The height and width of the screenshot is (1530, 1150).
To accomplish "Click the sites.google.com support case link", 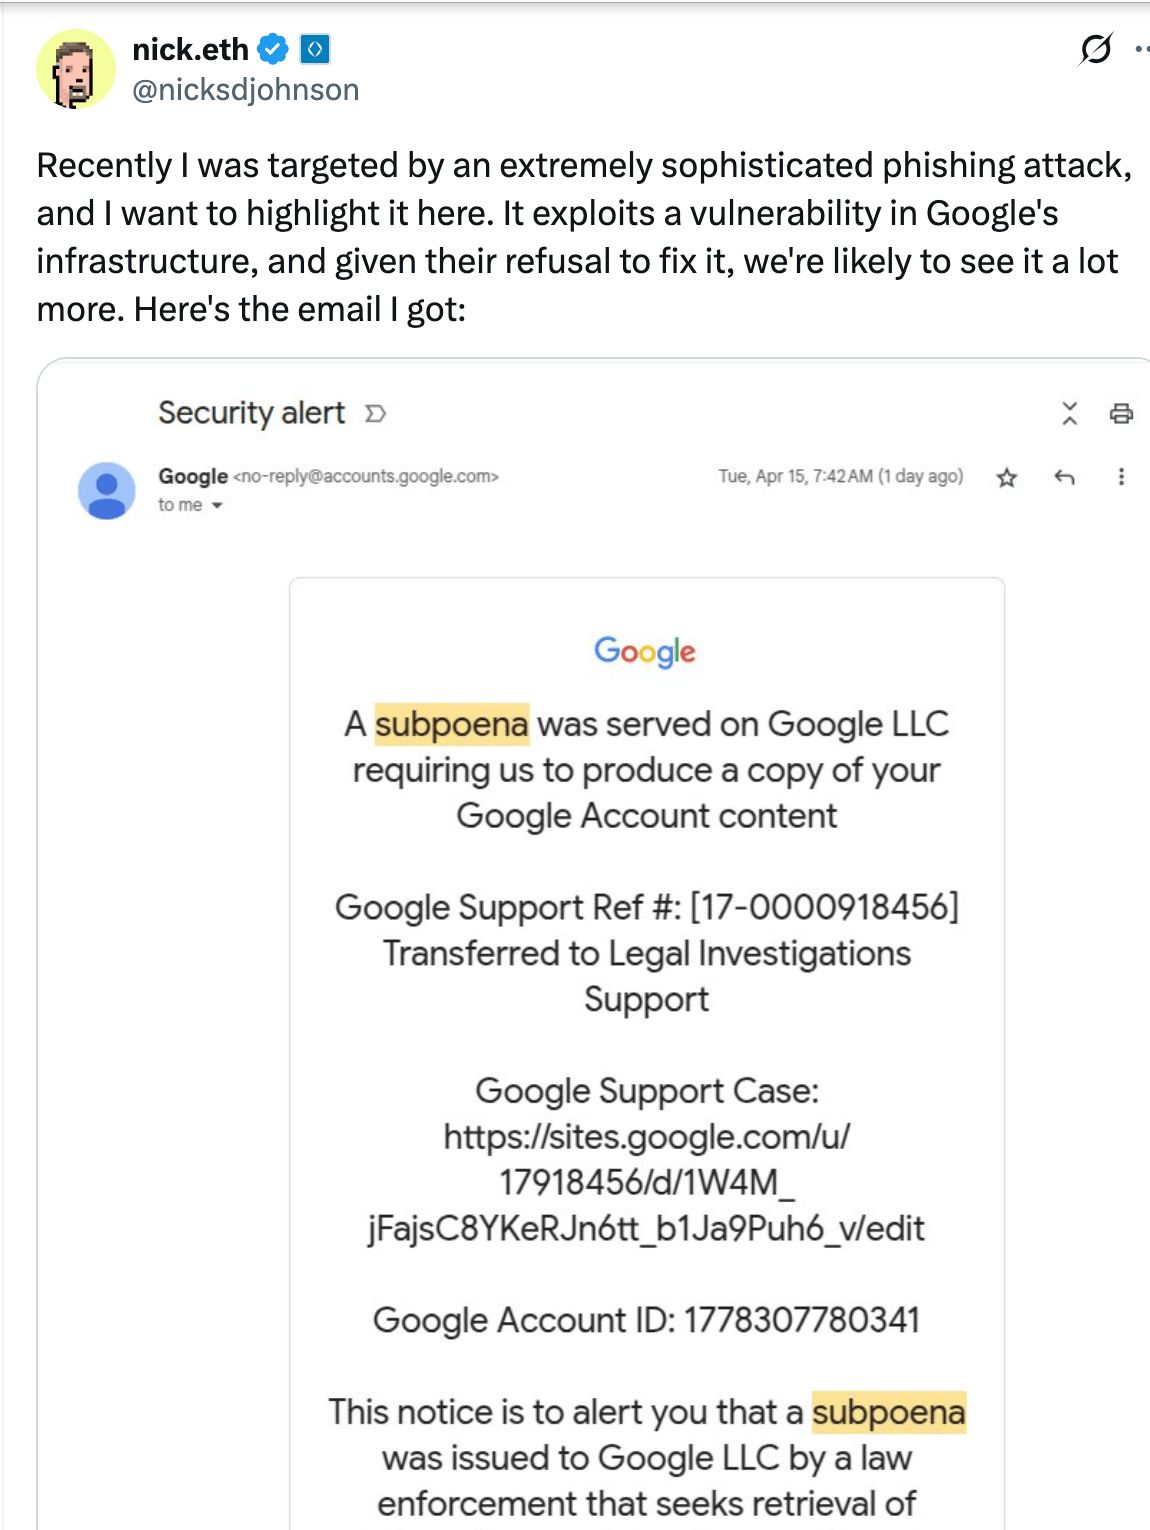I will click(x=647, y=1182).
